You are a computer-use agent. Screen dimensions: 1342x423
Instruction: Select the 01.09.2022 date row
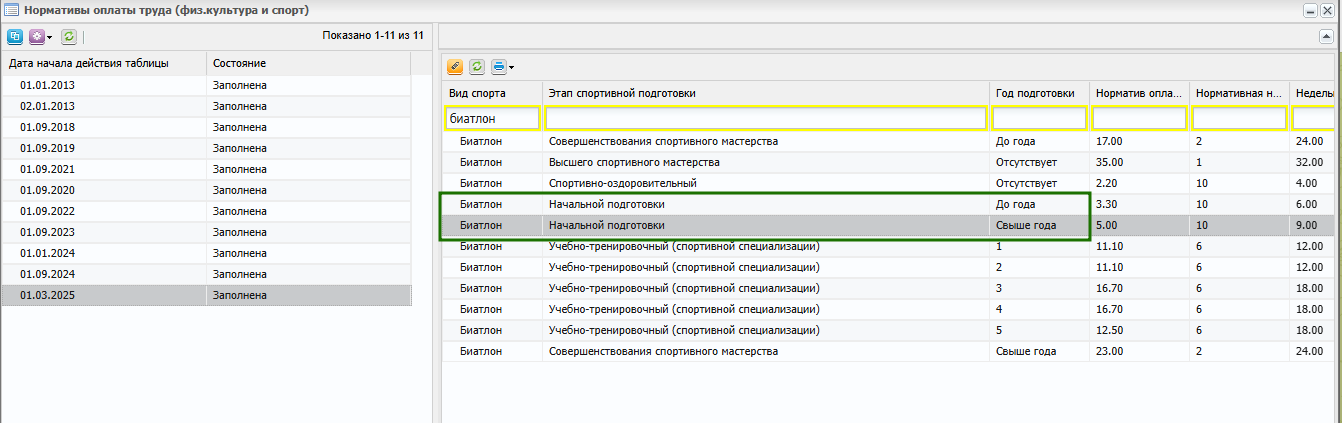(206, 211)
